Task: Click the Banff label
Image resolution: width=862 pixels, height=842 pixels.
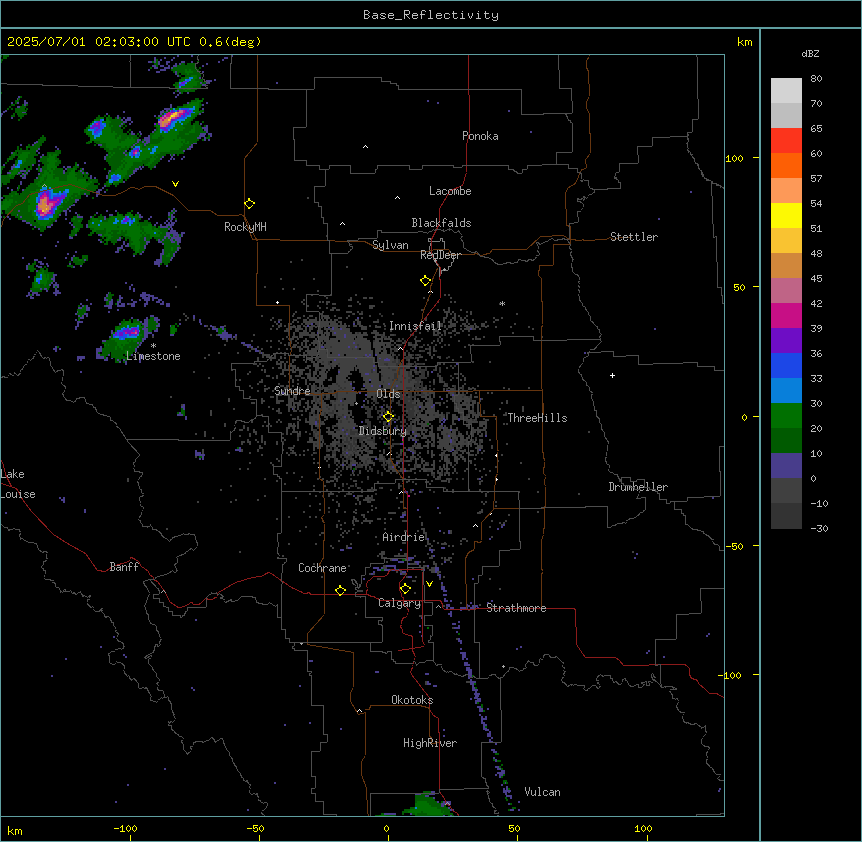Action: point(124,567)
